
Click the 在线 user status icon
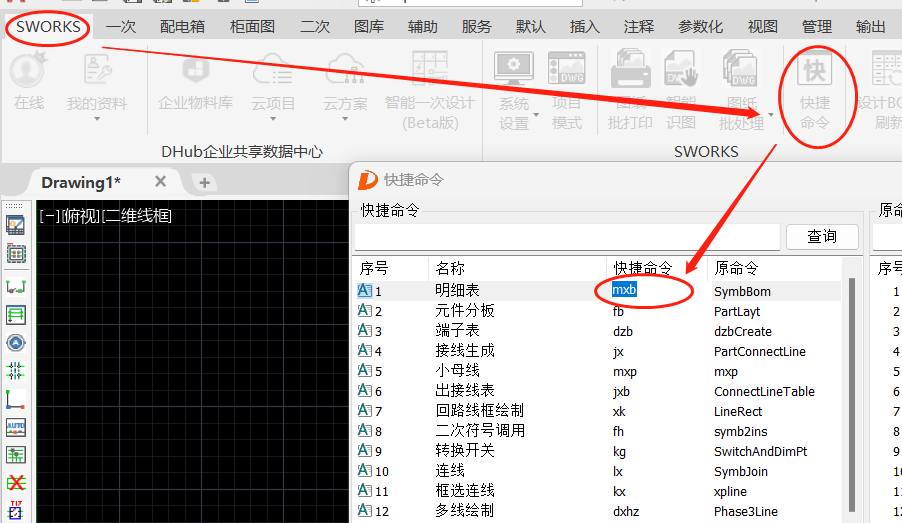(28, 69)
